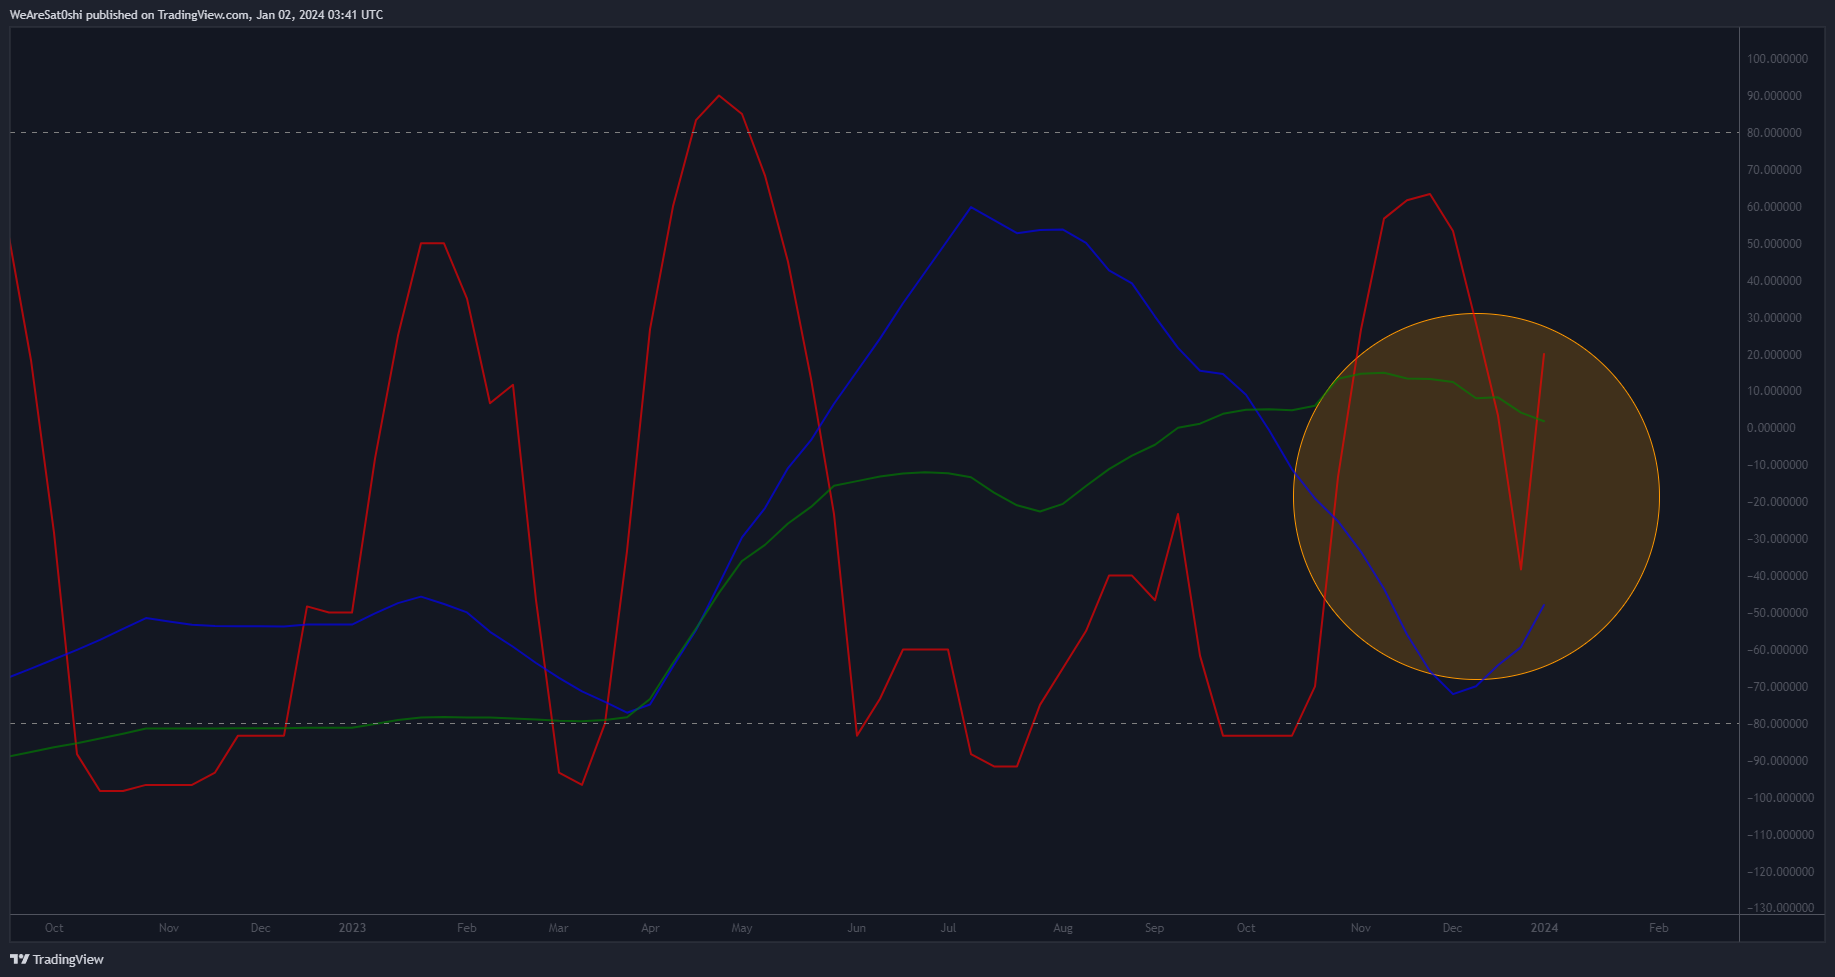Click the 70.000000 price axis label
Viewport: 1835px width, 977px height.
click(x=1774, y=170)
